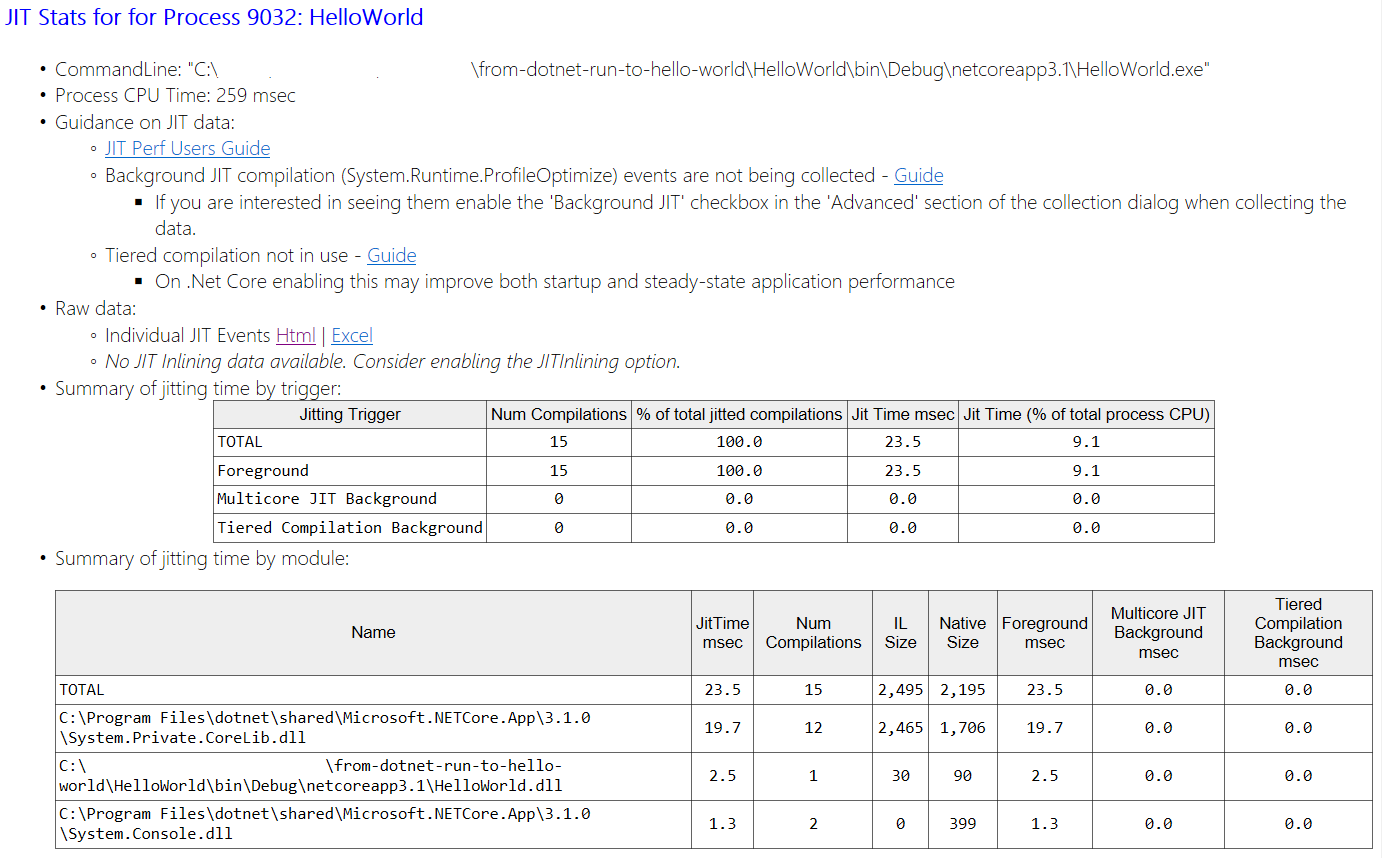Click TOTAL row label in trigger table

coord(240,441)
